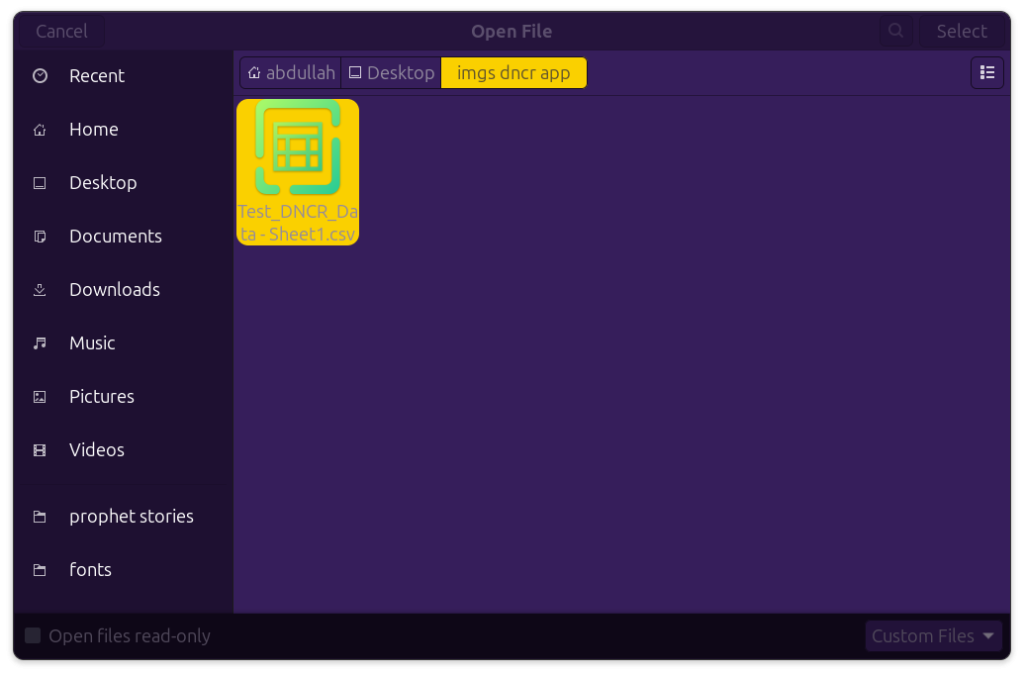Click the Music note icon in sidebar

click(40, 343)
